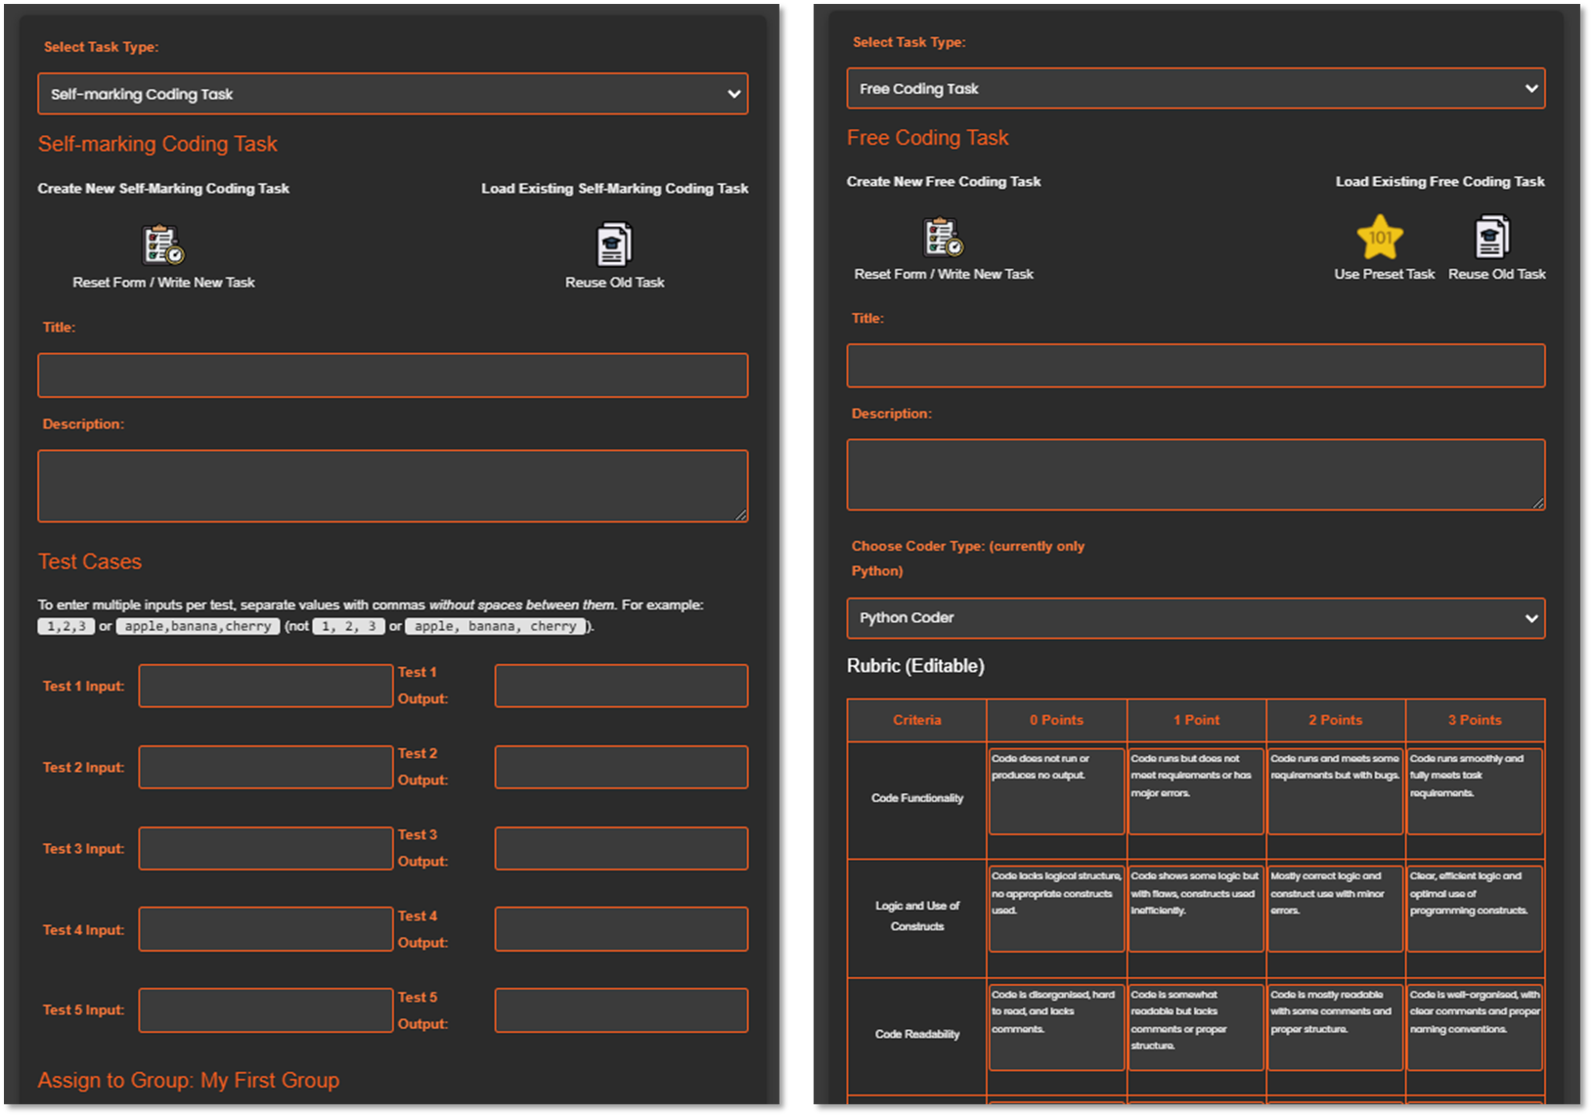Focus the Test 5 Output field
Viewport: 1593px width, 1117px height.
tap(621, 1010)
